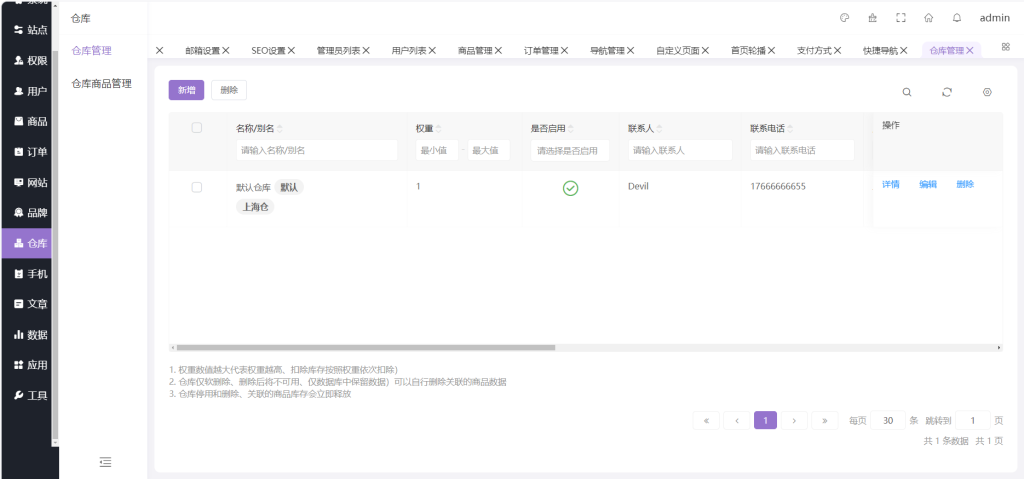Open 仓库商品管理 in the submenu
The width and height of the screenshot is (1024, 479).
tap(101, 84)
